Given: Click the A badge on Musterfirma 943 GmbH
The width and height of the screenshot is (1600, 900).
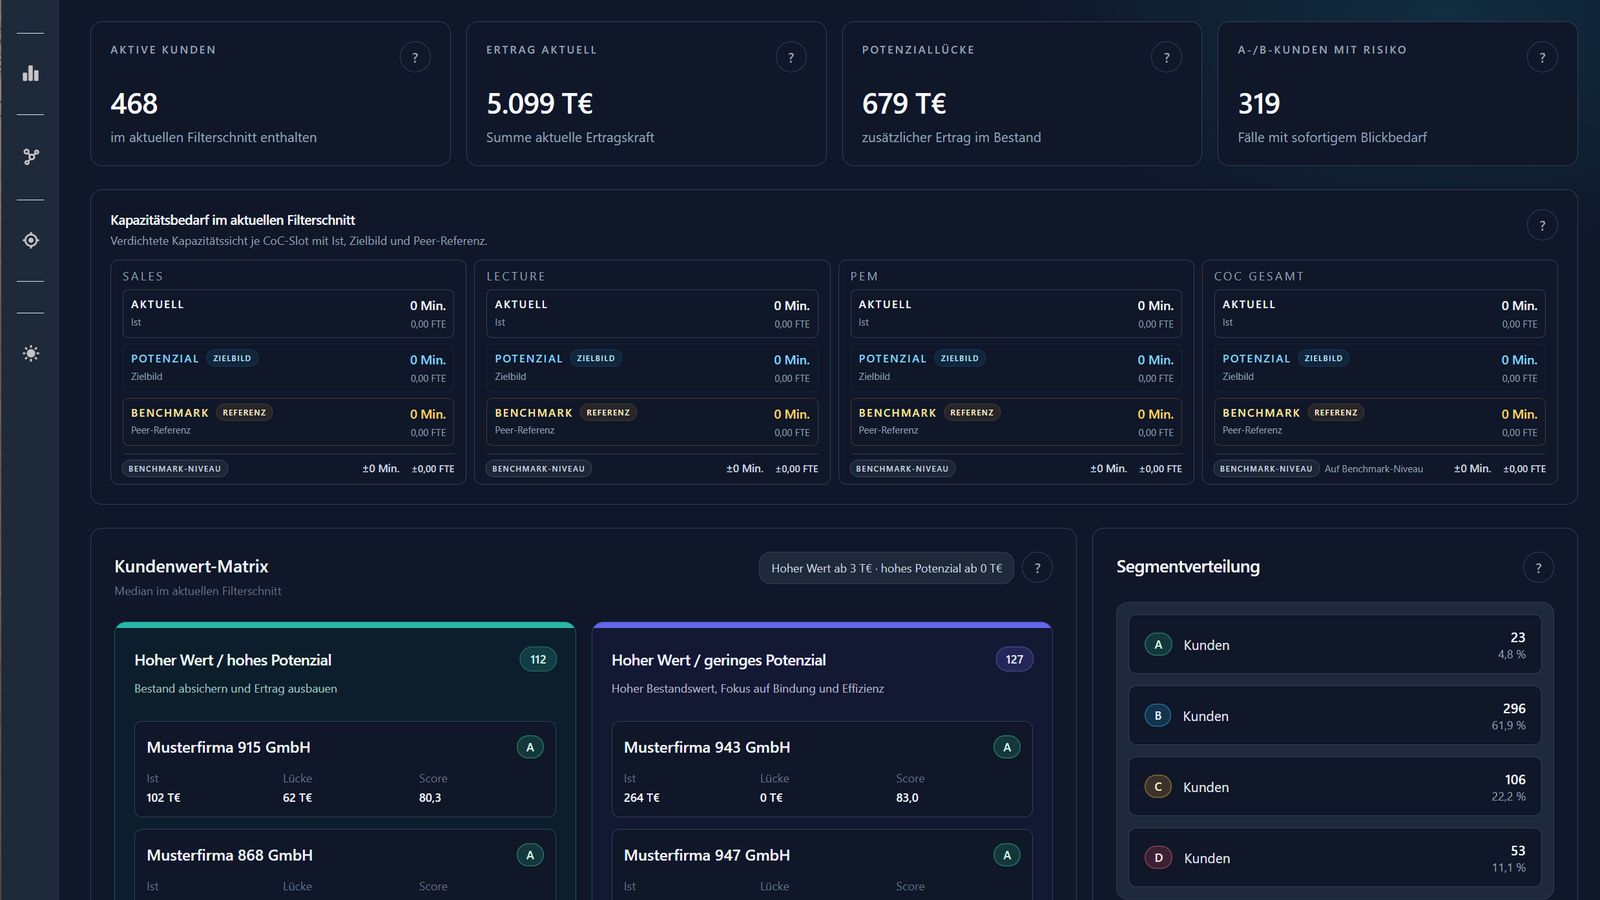Looking at the screenshot, I should (x=1007, y=747).
